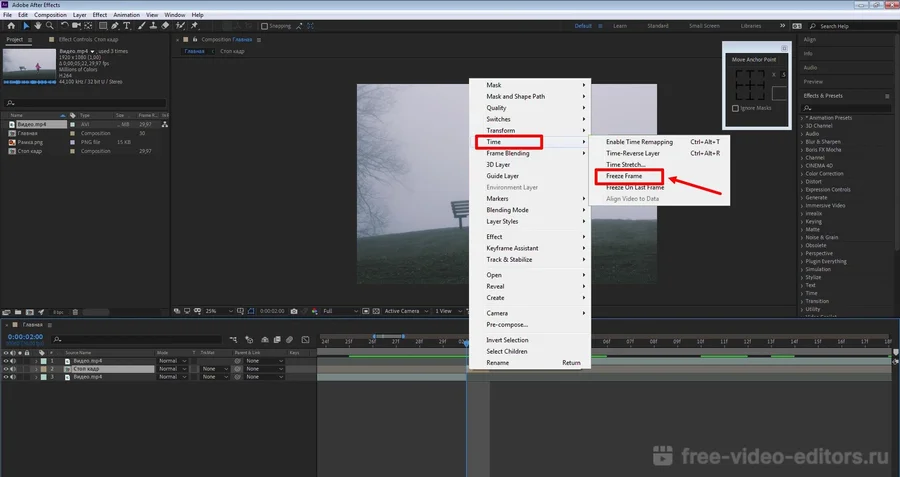900x477 pixels.
Task: Open the Стоп кадр composition viewer tab
Action: 232,52
